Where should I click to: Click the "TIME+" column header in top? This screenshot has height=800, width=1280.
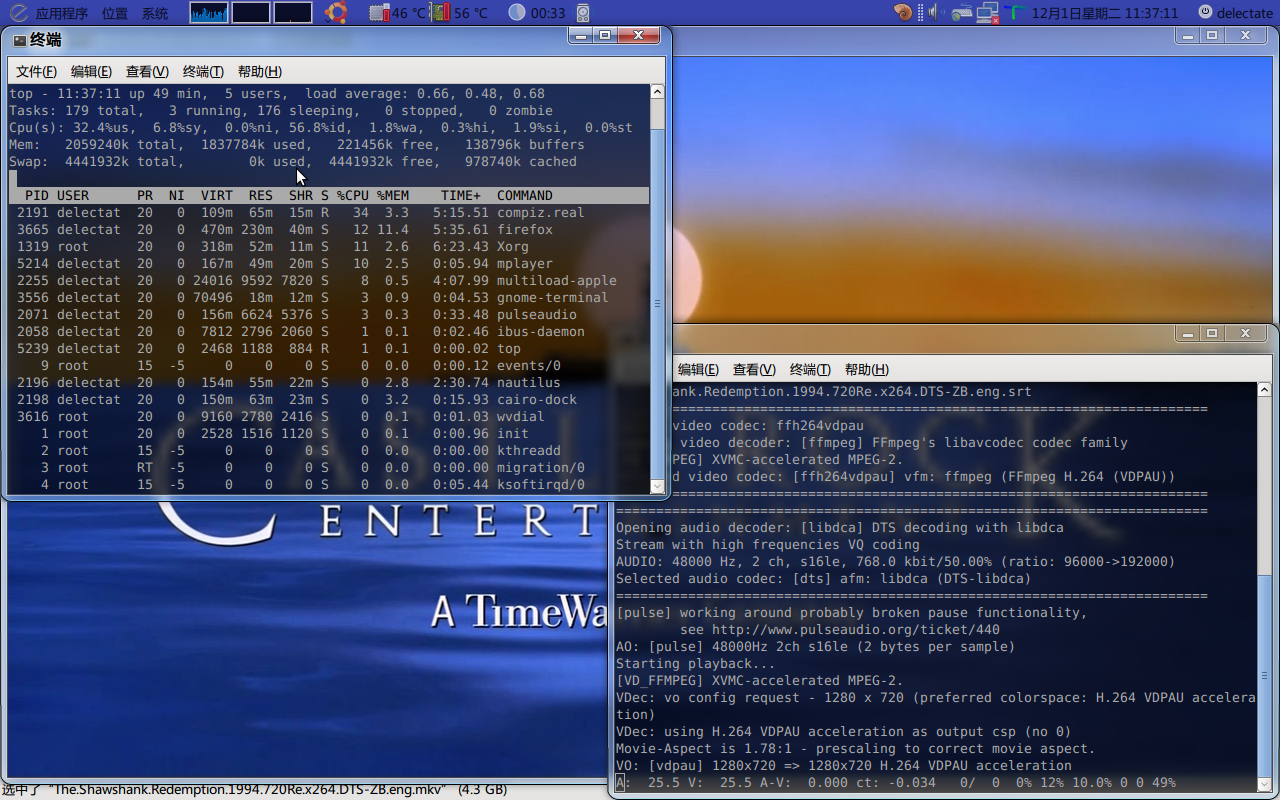point(461,196)
